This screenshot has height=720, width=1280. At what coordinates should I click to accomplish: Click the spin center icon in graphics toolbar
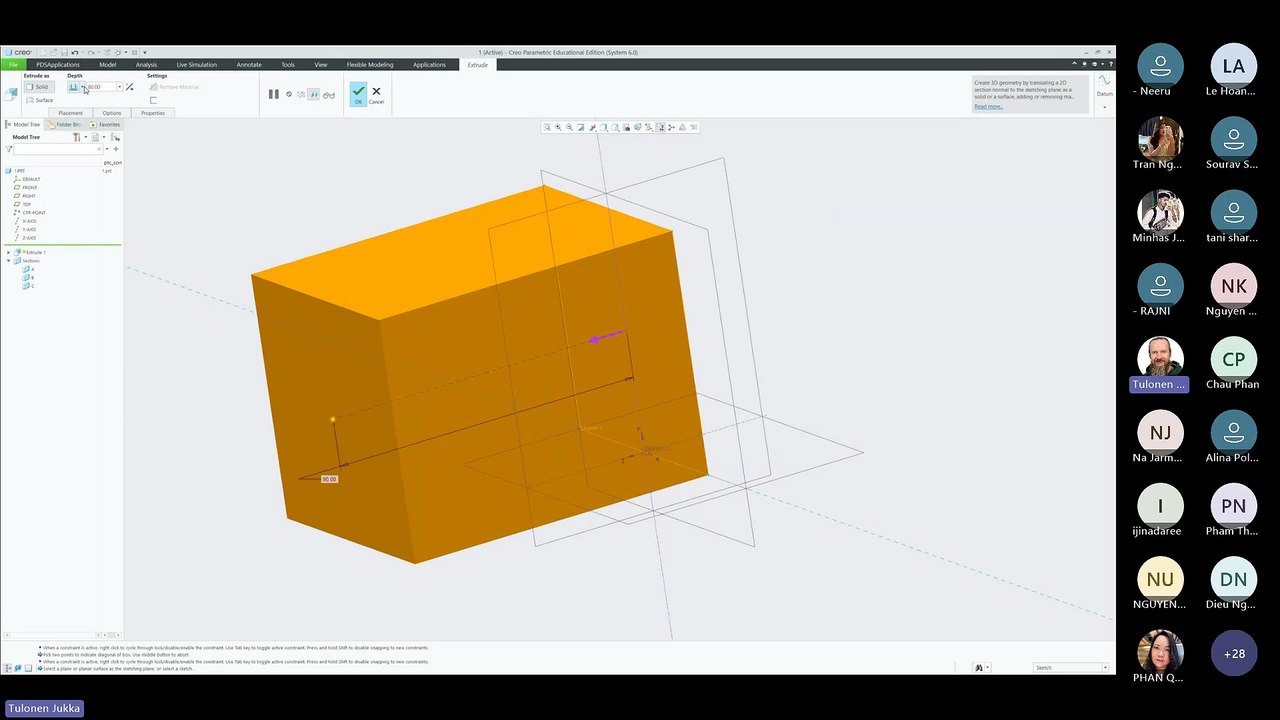(672, 127)
